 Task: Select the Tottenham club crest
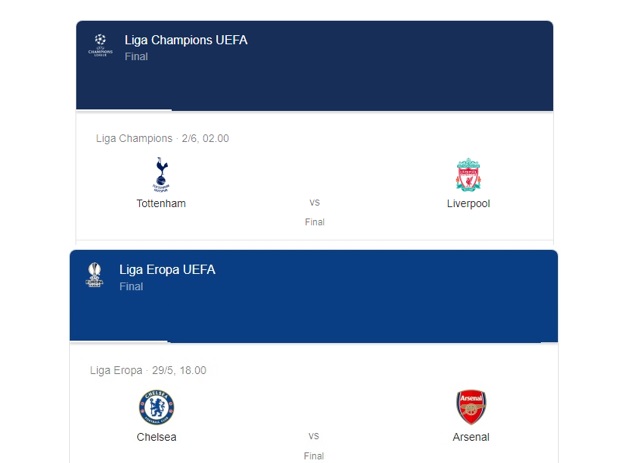click(161, 174)
